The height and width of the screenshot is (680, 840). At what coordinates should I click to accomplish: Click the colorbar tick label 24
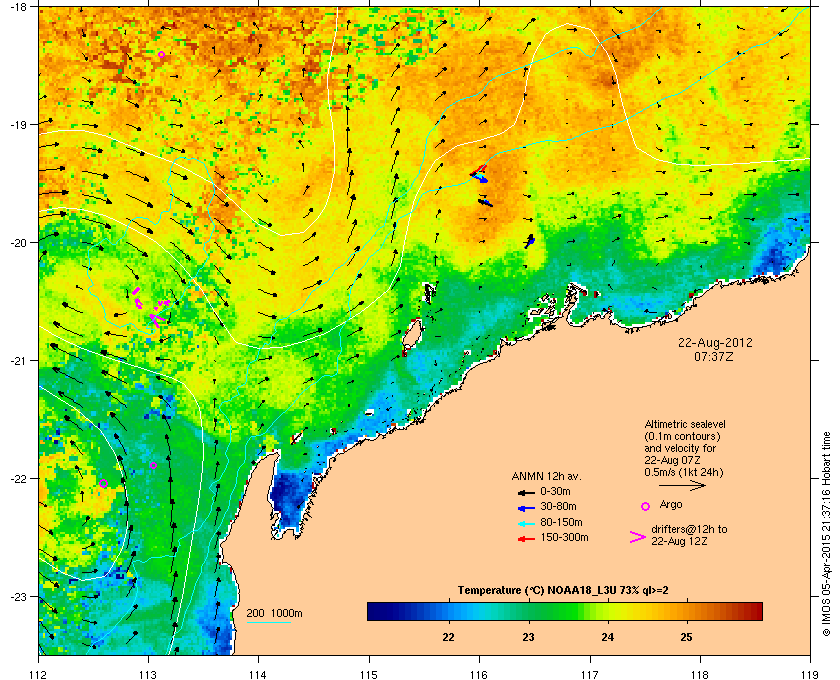[x=608, y=637]
